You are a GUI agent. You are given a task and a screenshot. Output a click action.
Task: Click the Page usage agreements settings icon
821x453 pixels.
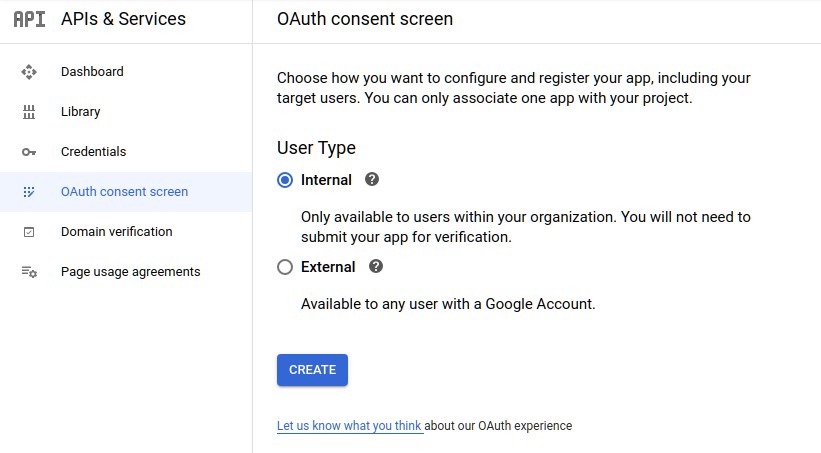pos(29,272)
